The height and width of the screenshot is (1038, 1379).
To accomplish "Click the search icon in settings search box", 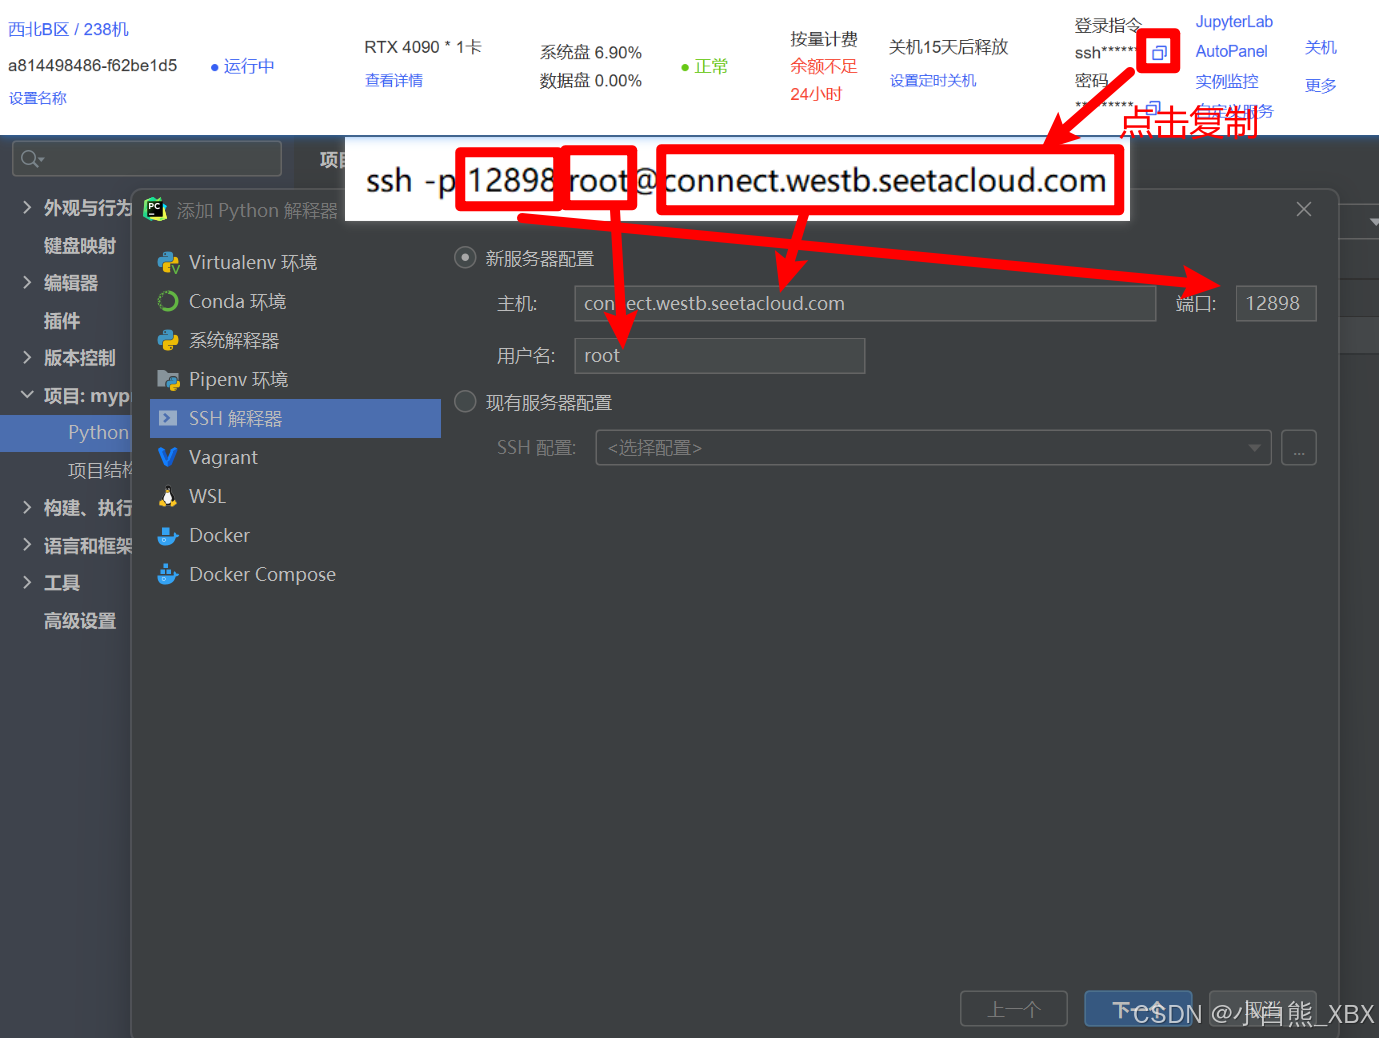I will click(32, 159).
